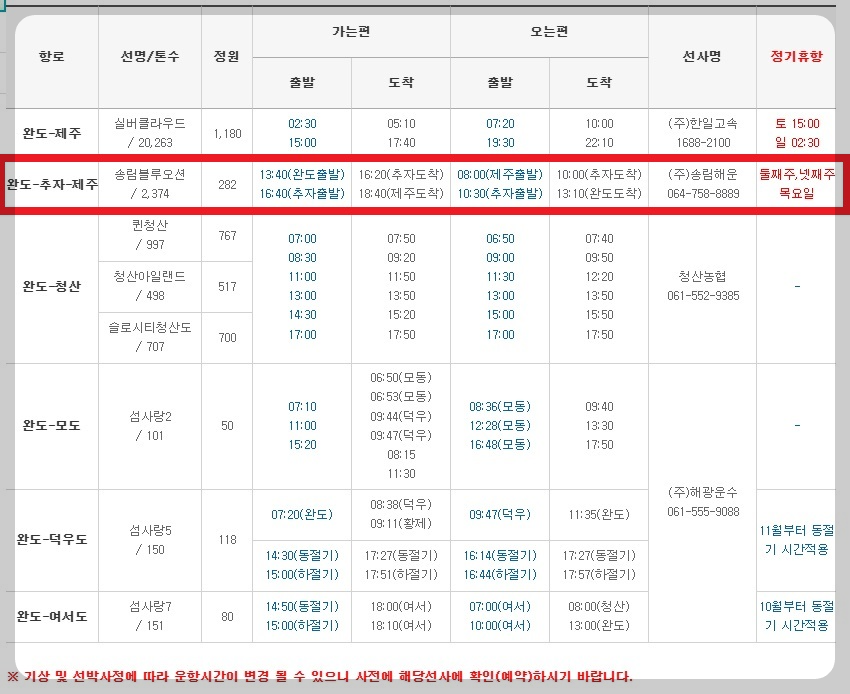Viewport: 850px width, 694px height.
Task: Click 출발 subheader under 가는편
Action: pos(302,82)
